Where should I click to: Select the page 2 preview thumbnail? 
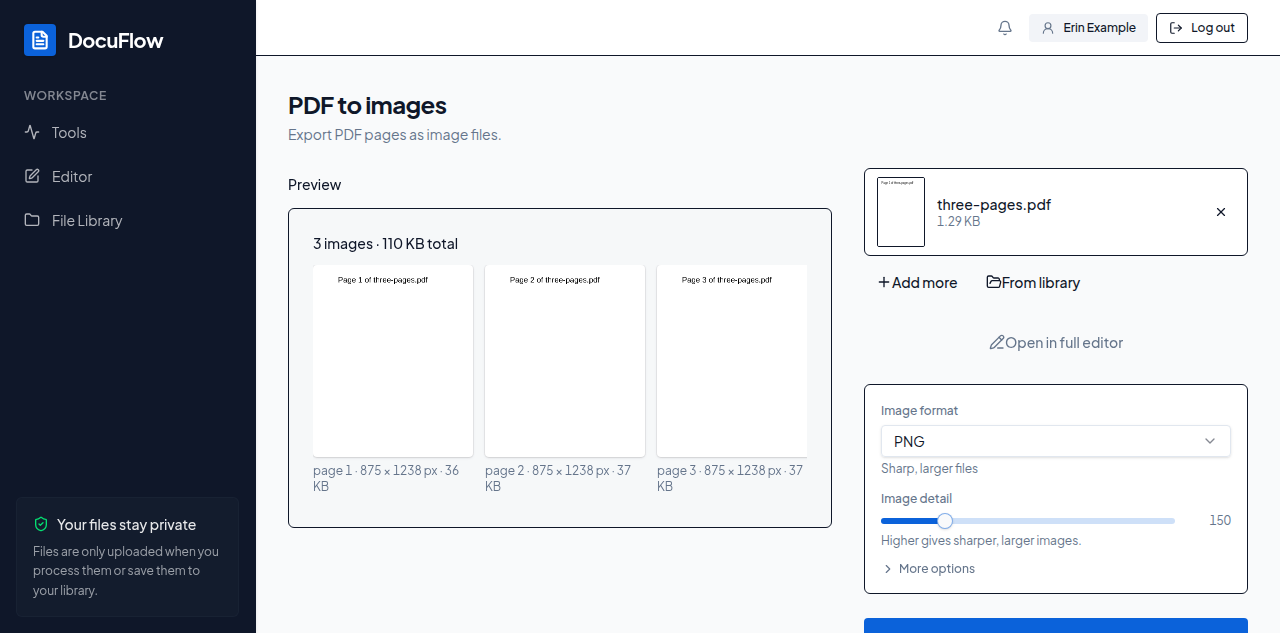565,361
